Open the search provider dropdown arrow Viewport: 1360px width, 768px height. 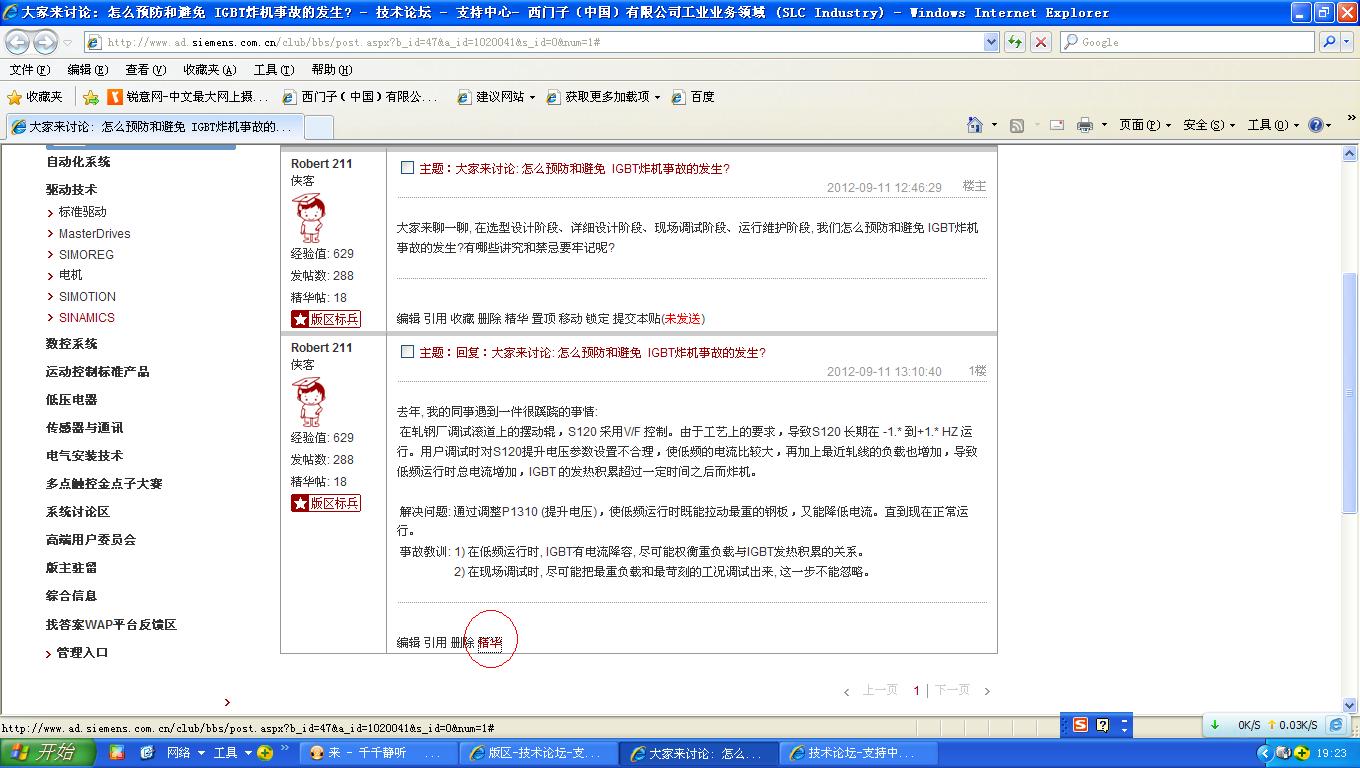(1349, 42)
